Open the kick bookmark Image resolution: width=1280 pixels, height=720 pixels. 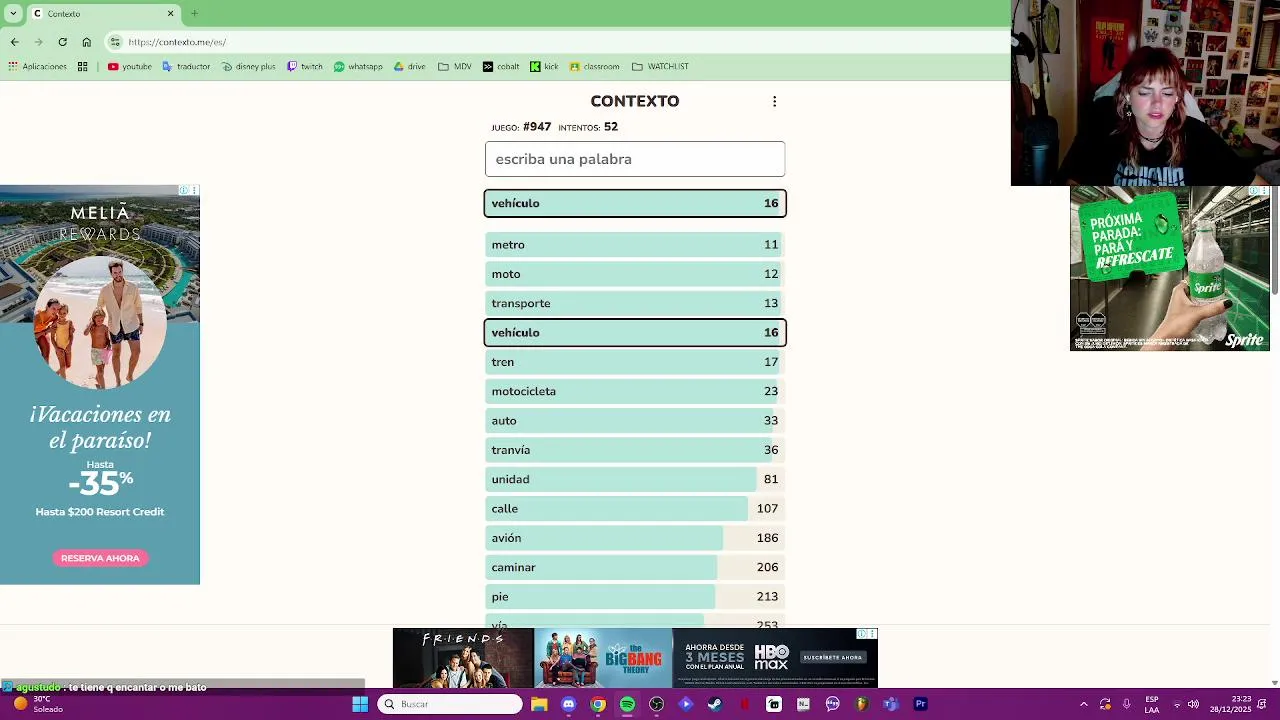[x=544, y=67]
